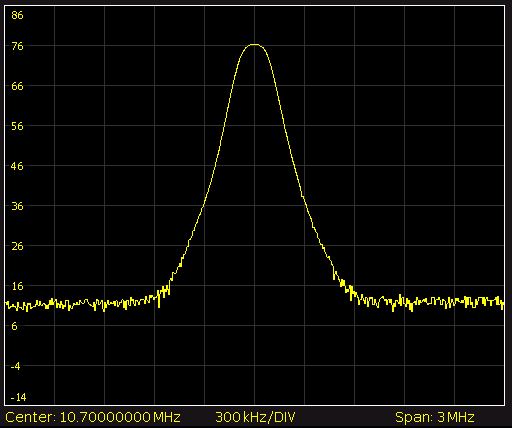
Task: Click the flat noise floor left of the peak
Action: coord(80,303)
